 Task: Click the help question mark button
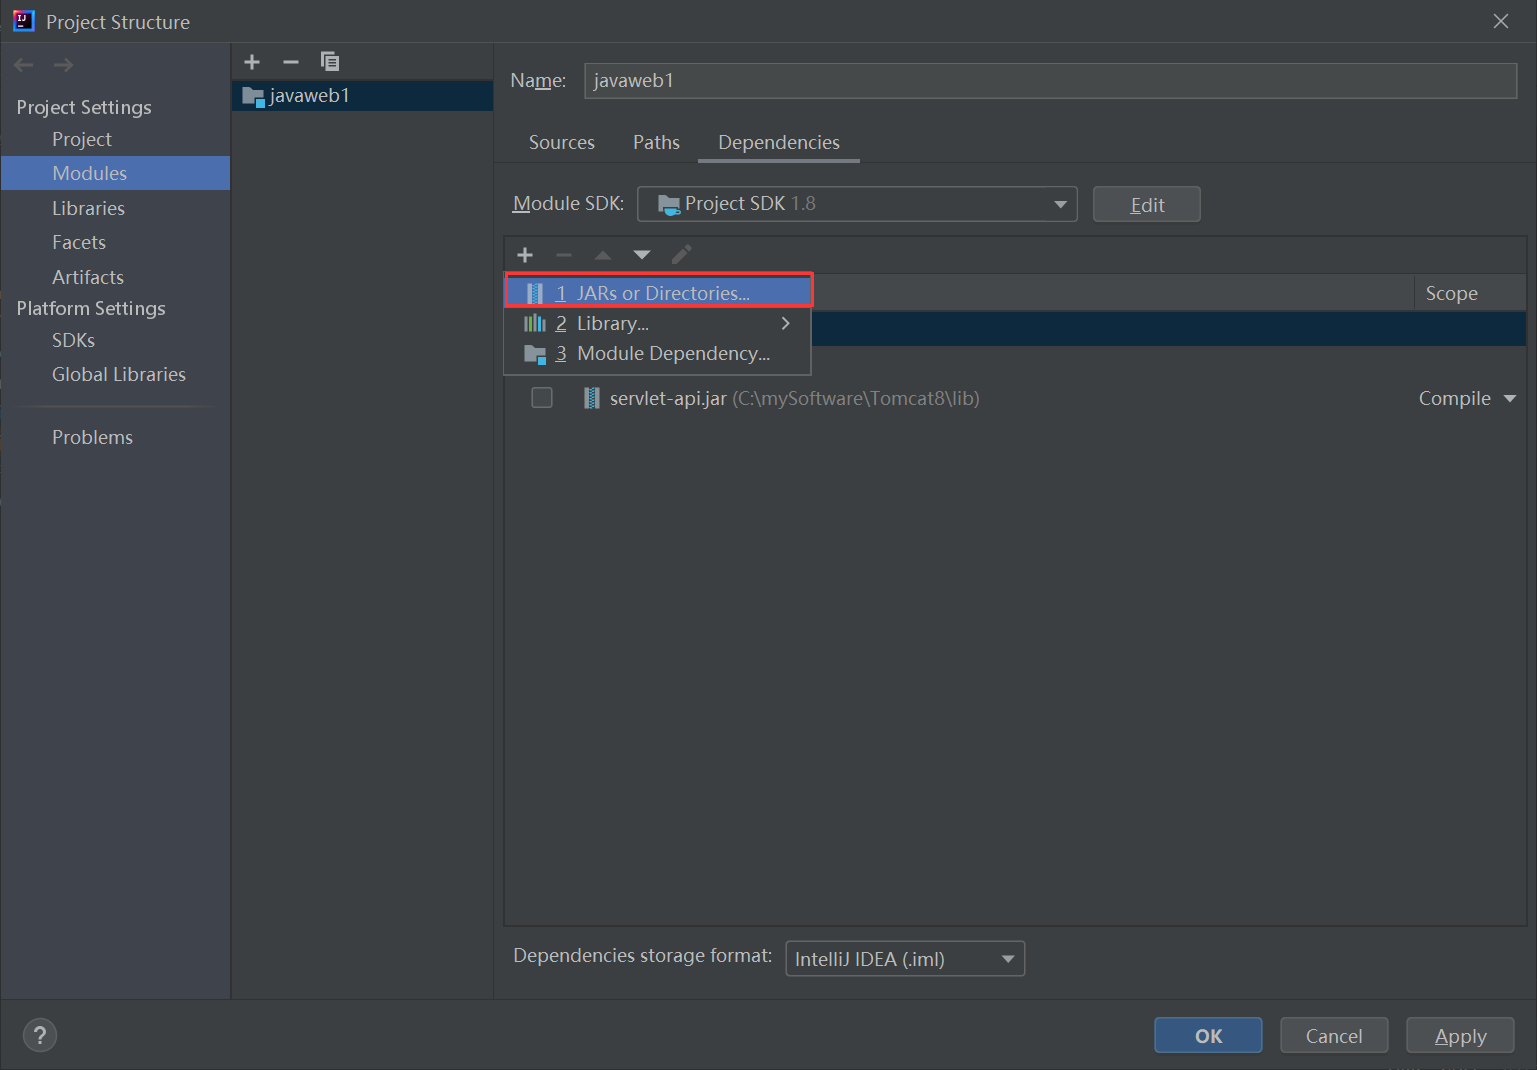click(x=40, y=1035)
